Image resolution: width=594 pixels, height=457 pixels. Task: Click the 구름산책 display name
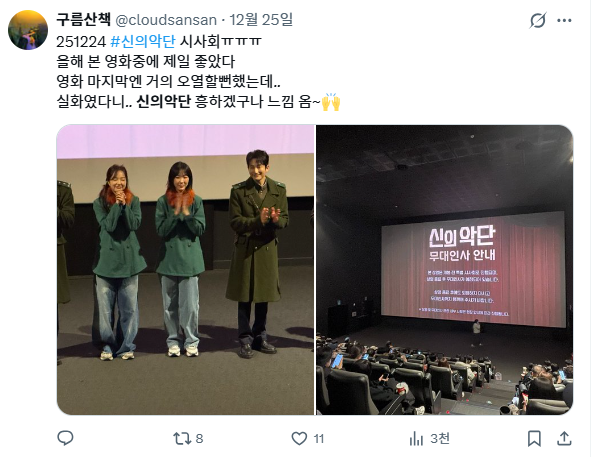click(x=83, y=19)
